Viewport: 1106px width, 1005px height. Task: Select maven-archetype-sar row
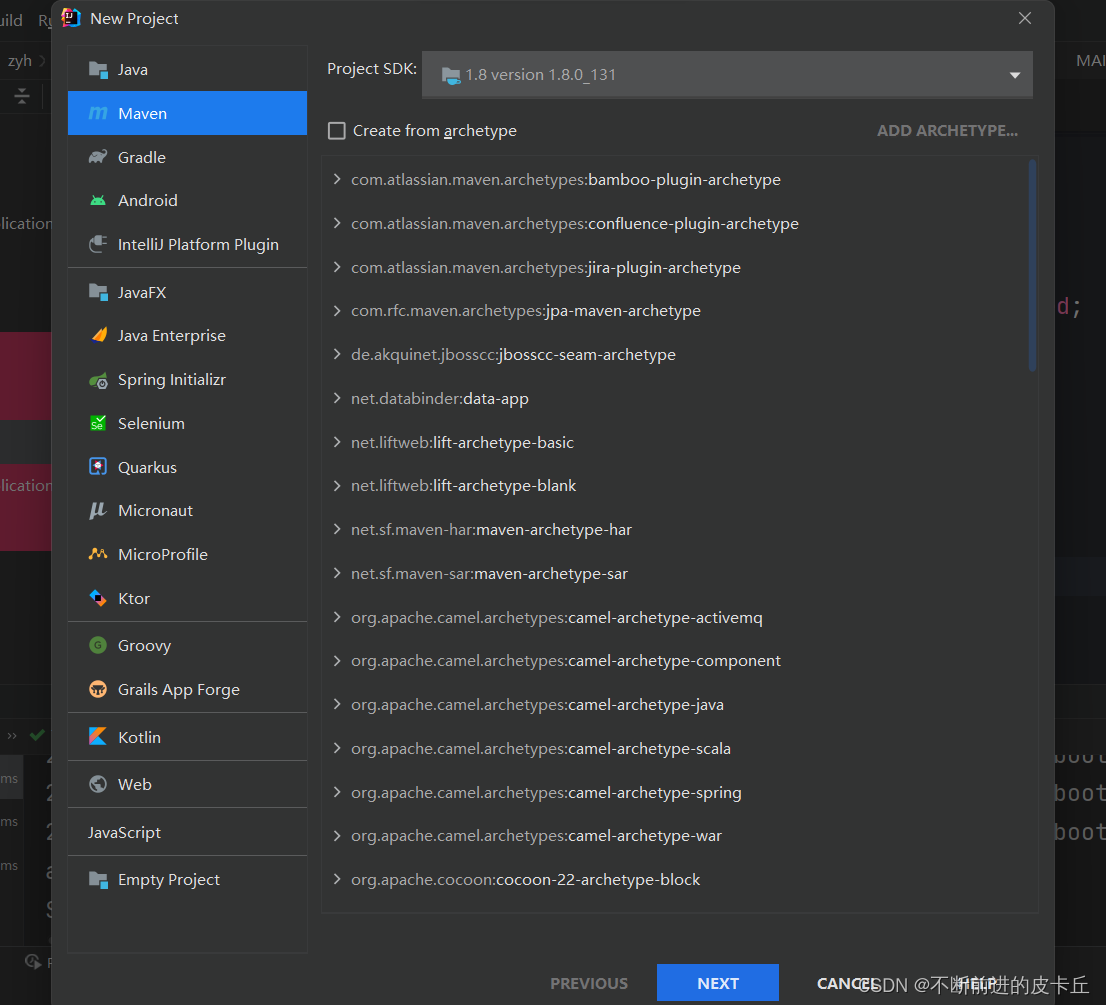(678, 573)
